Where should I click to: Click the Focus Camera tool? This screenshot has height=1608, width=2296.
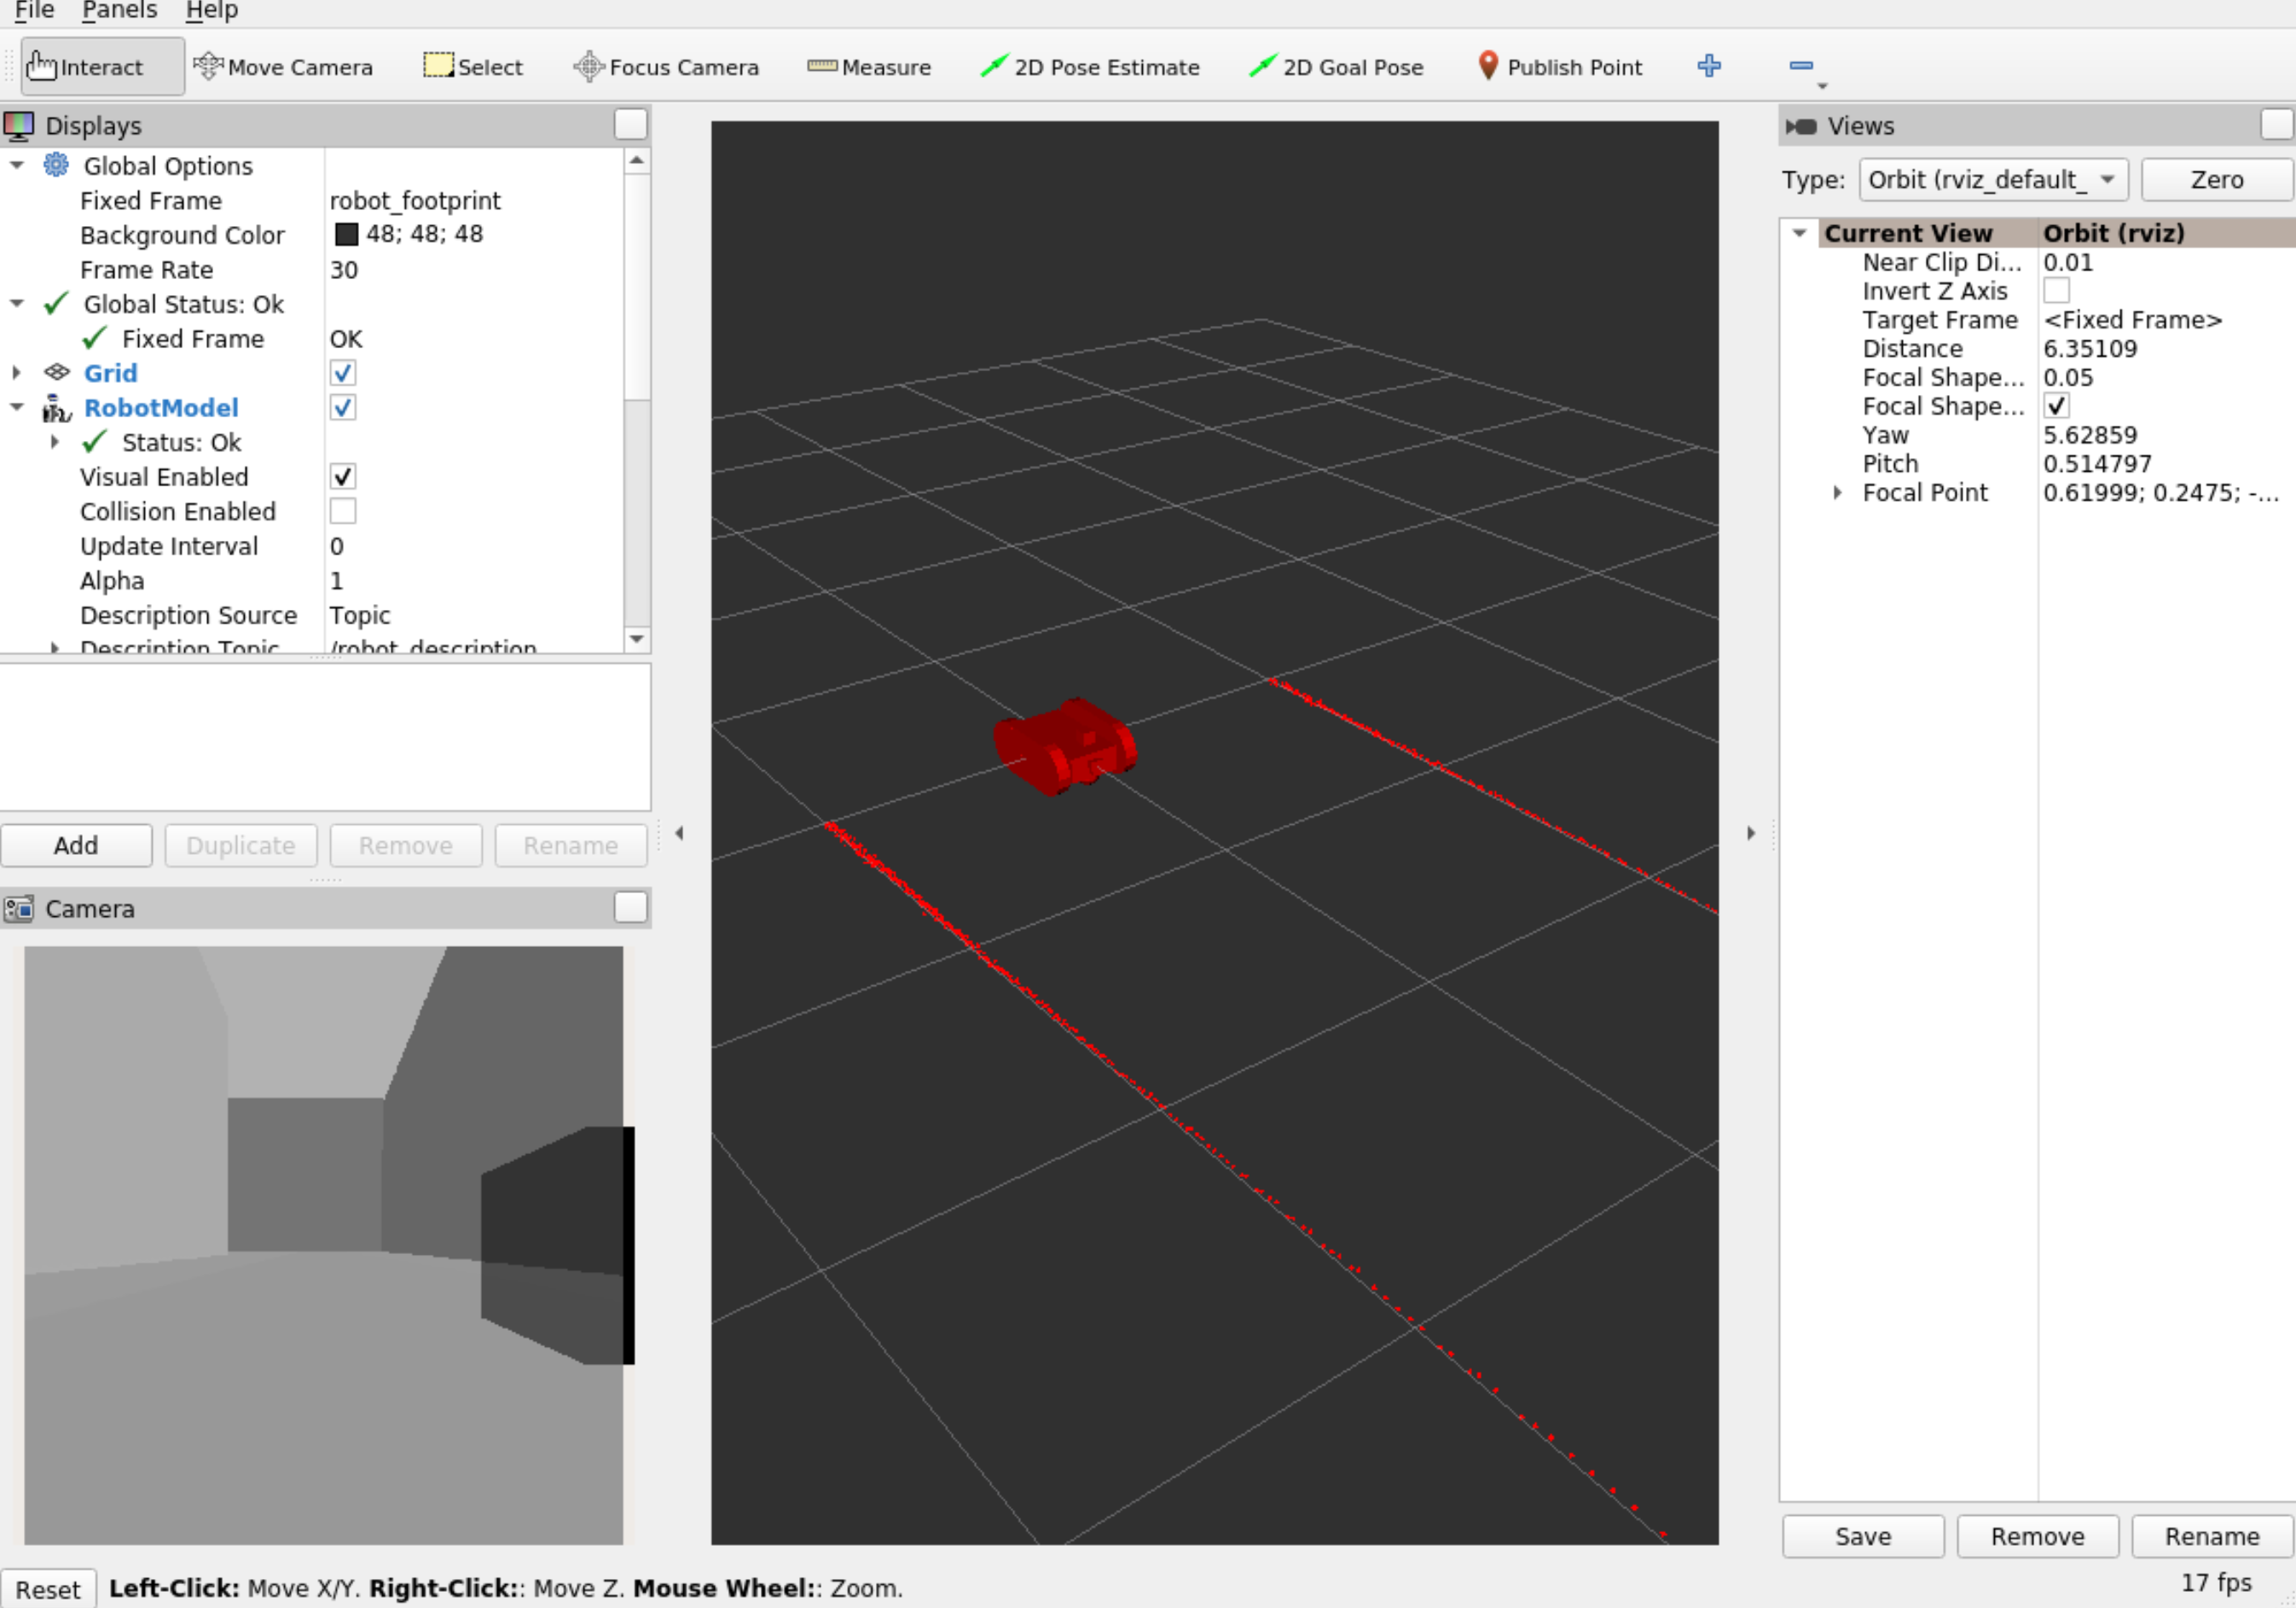click(x=664, y=66)
